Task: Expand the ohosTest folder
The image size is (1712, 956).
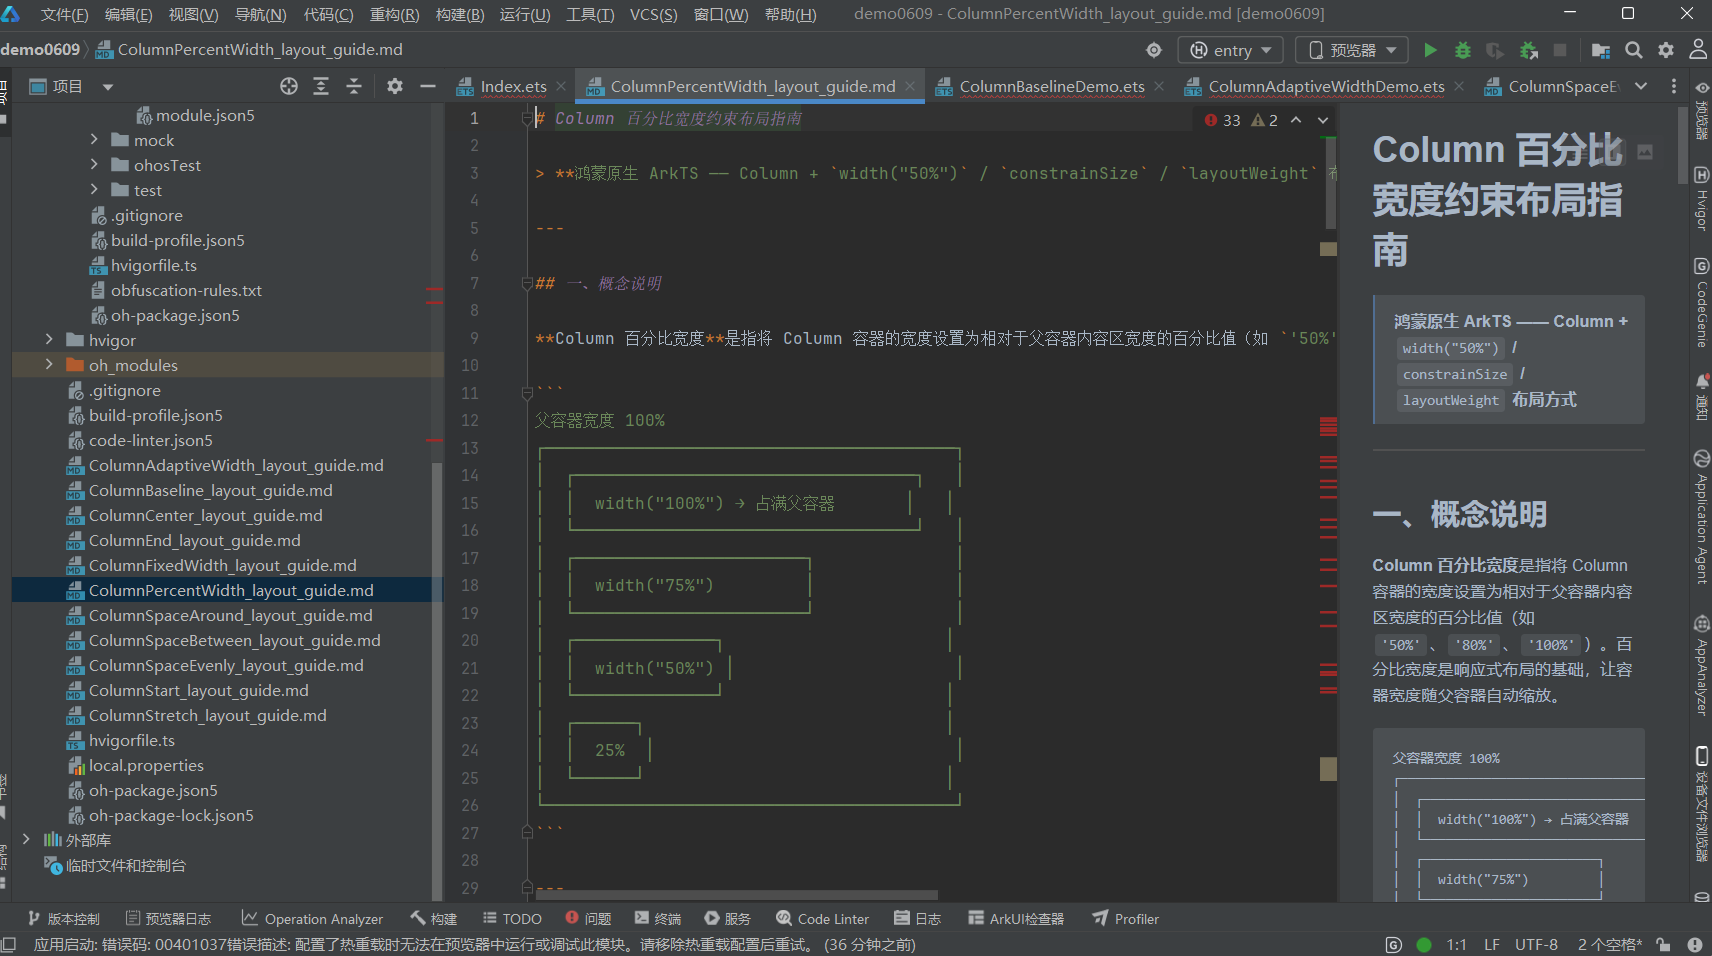Action: pos(94,165)
